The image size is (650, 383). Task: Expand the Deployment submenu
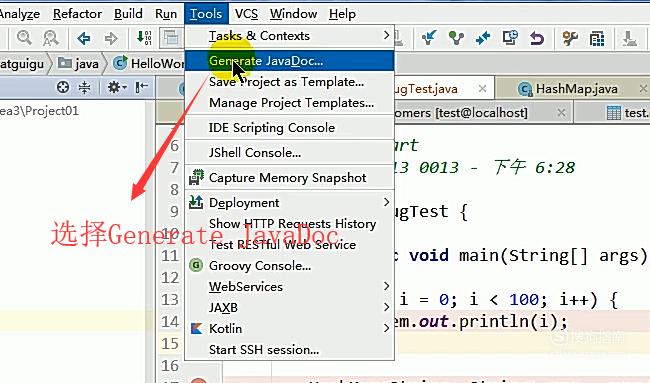289,203
